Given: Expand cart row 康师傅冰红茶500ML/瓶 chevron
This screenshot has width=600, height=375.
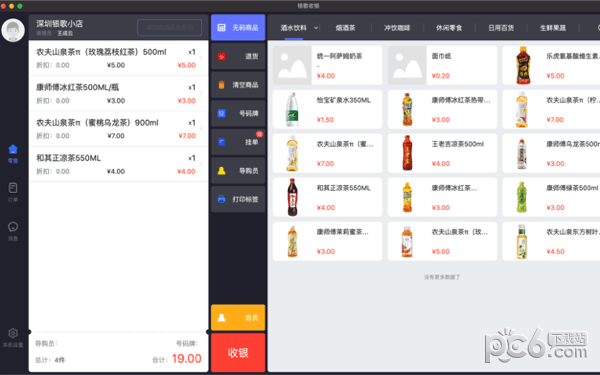Looking at the screenshot, I should (x=201, y=93).
